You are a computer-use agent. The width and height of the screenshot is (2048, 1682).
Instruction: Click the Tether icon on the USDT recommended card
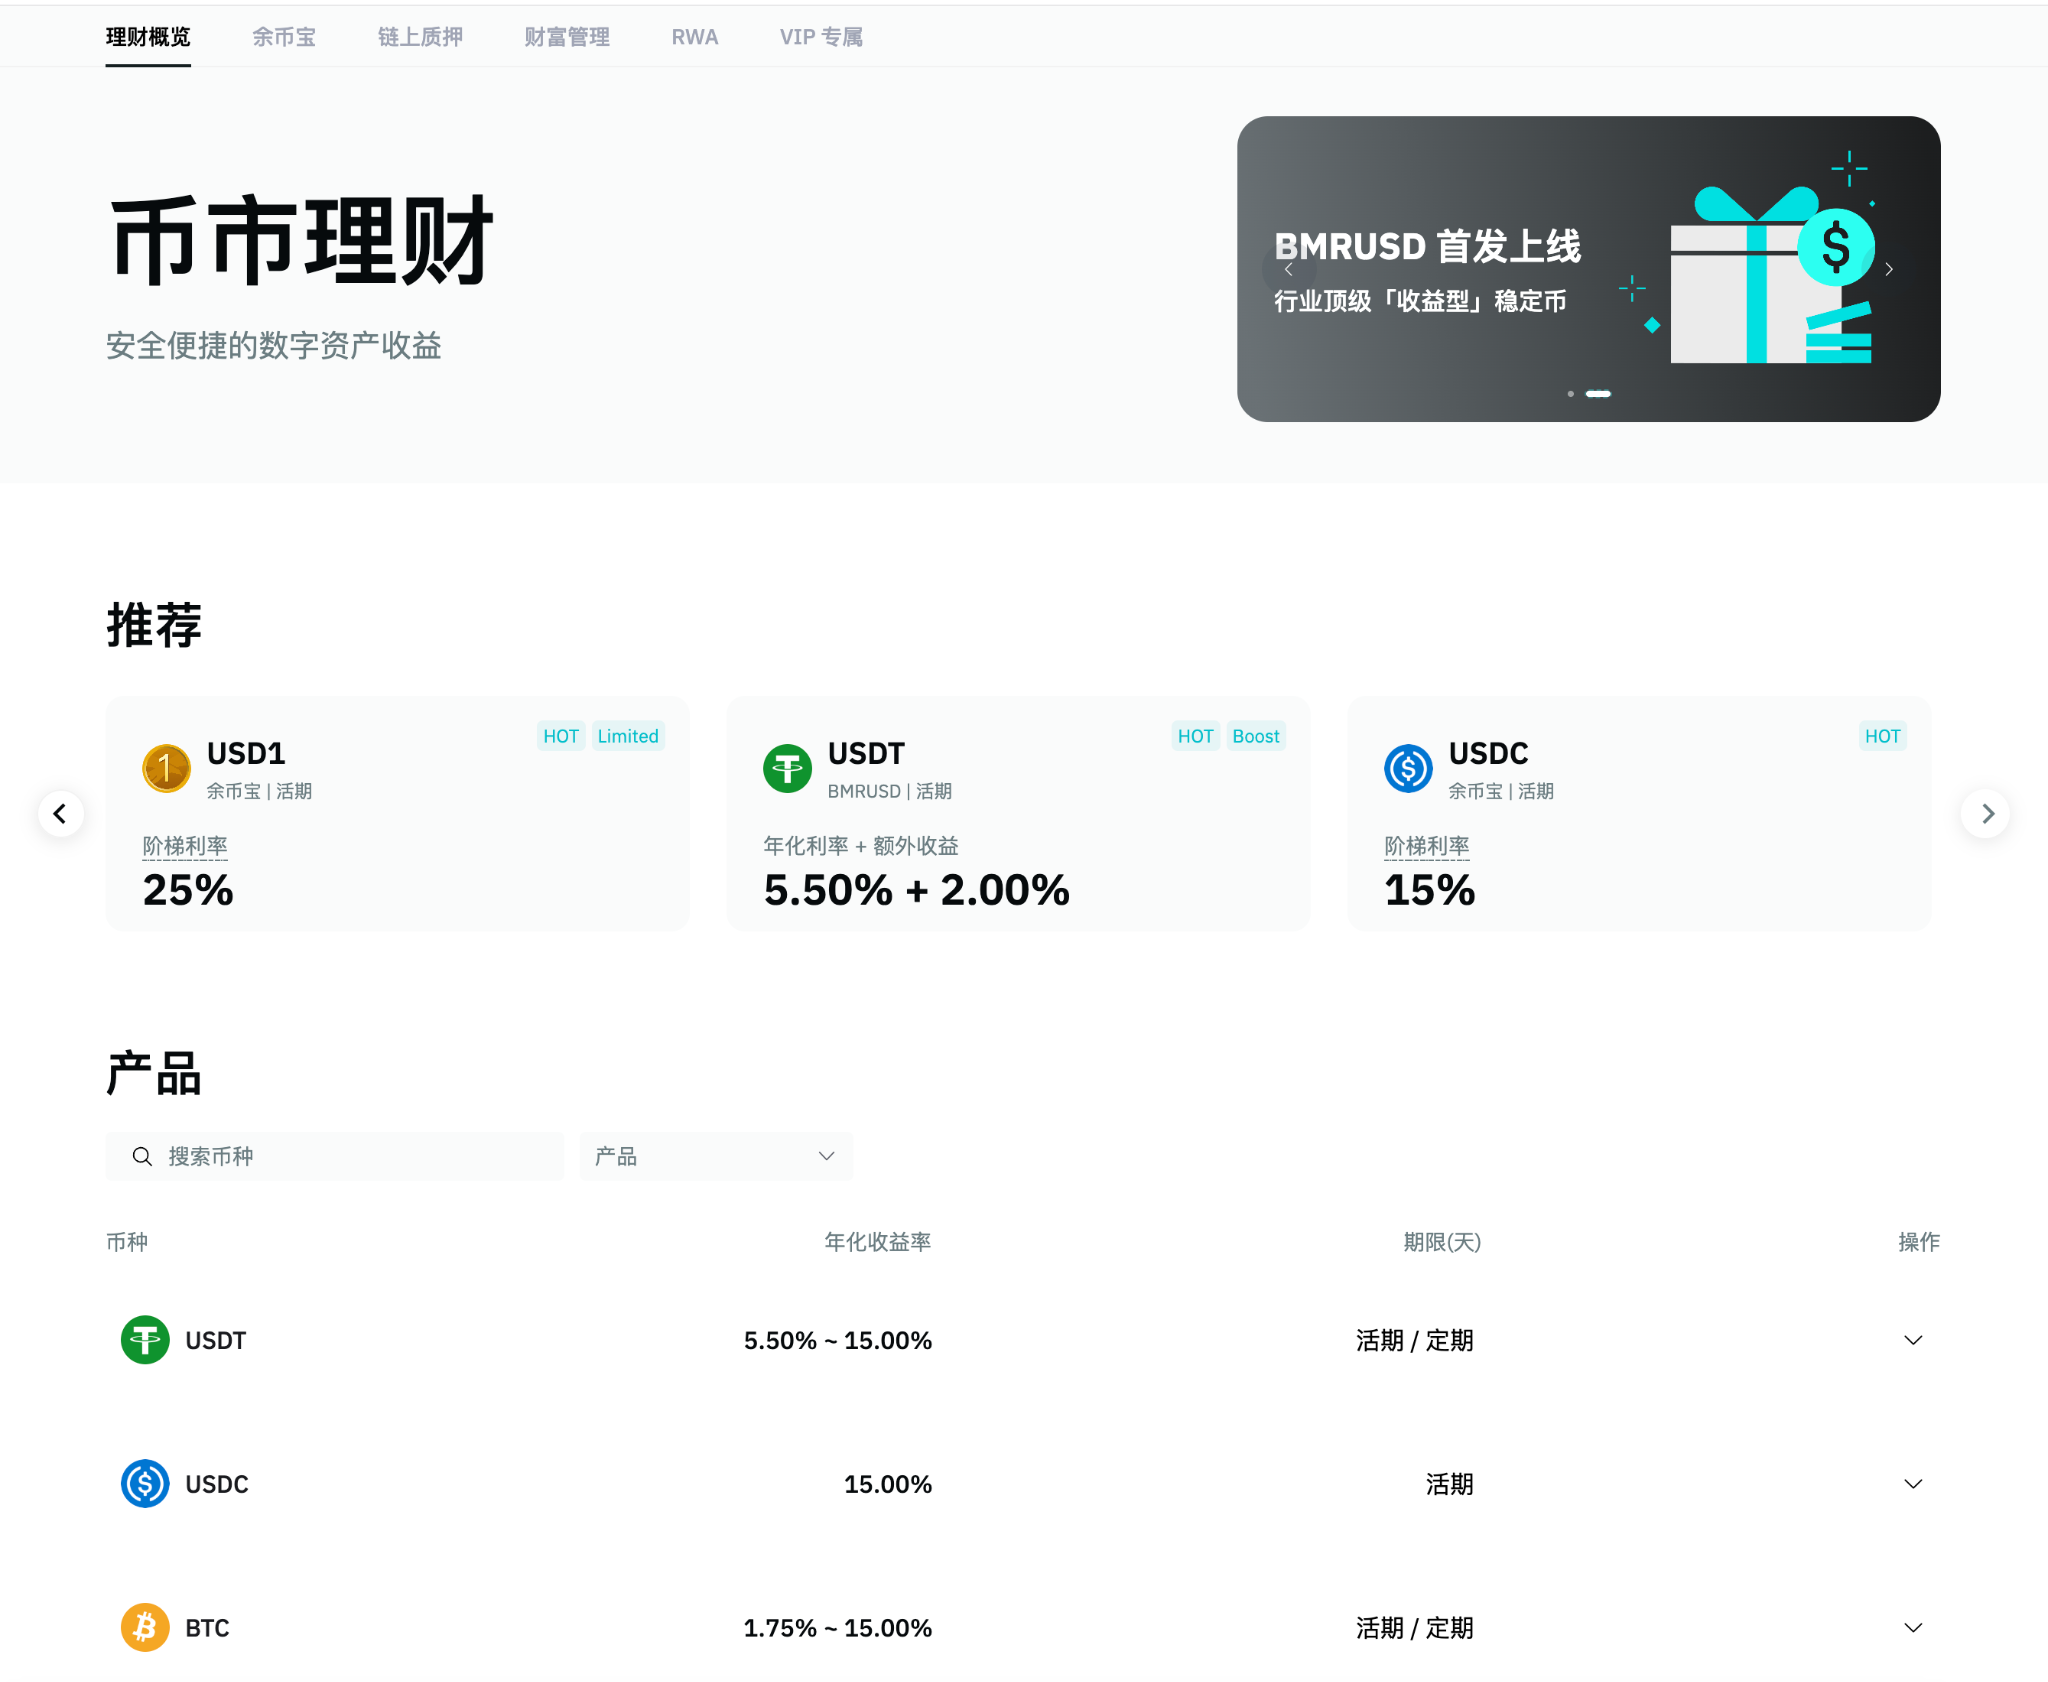point(789,768)
